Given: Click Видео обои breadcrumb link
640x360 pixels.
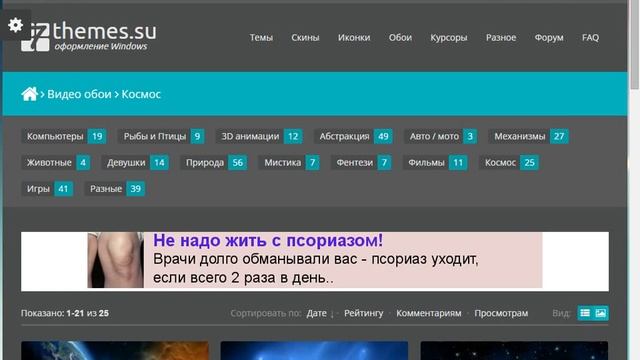Looking at the screenshot, I should click(79, 94).
